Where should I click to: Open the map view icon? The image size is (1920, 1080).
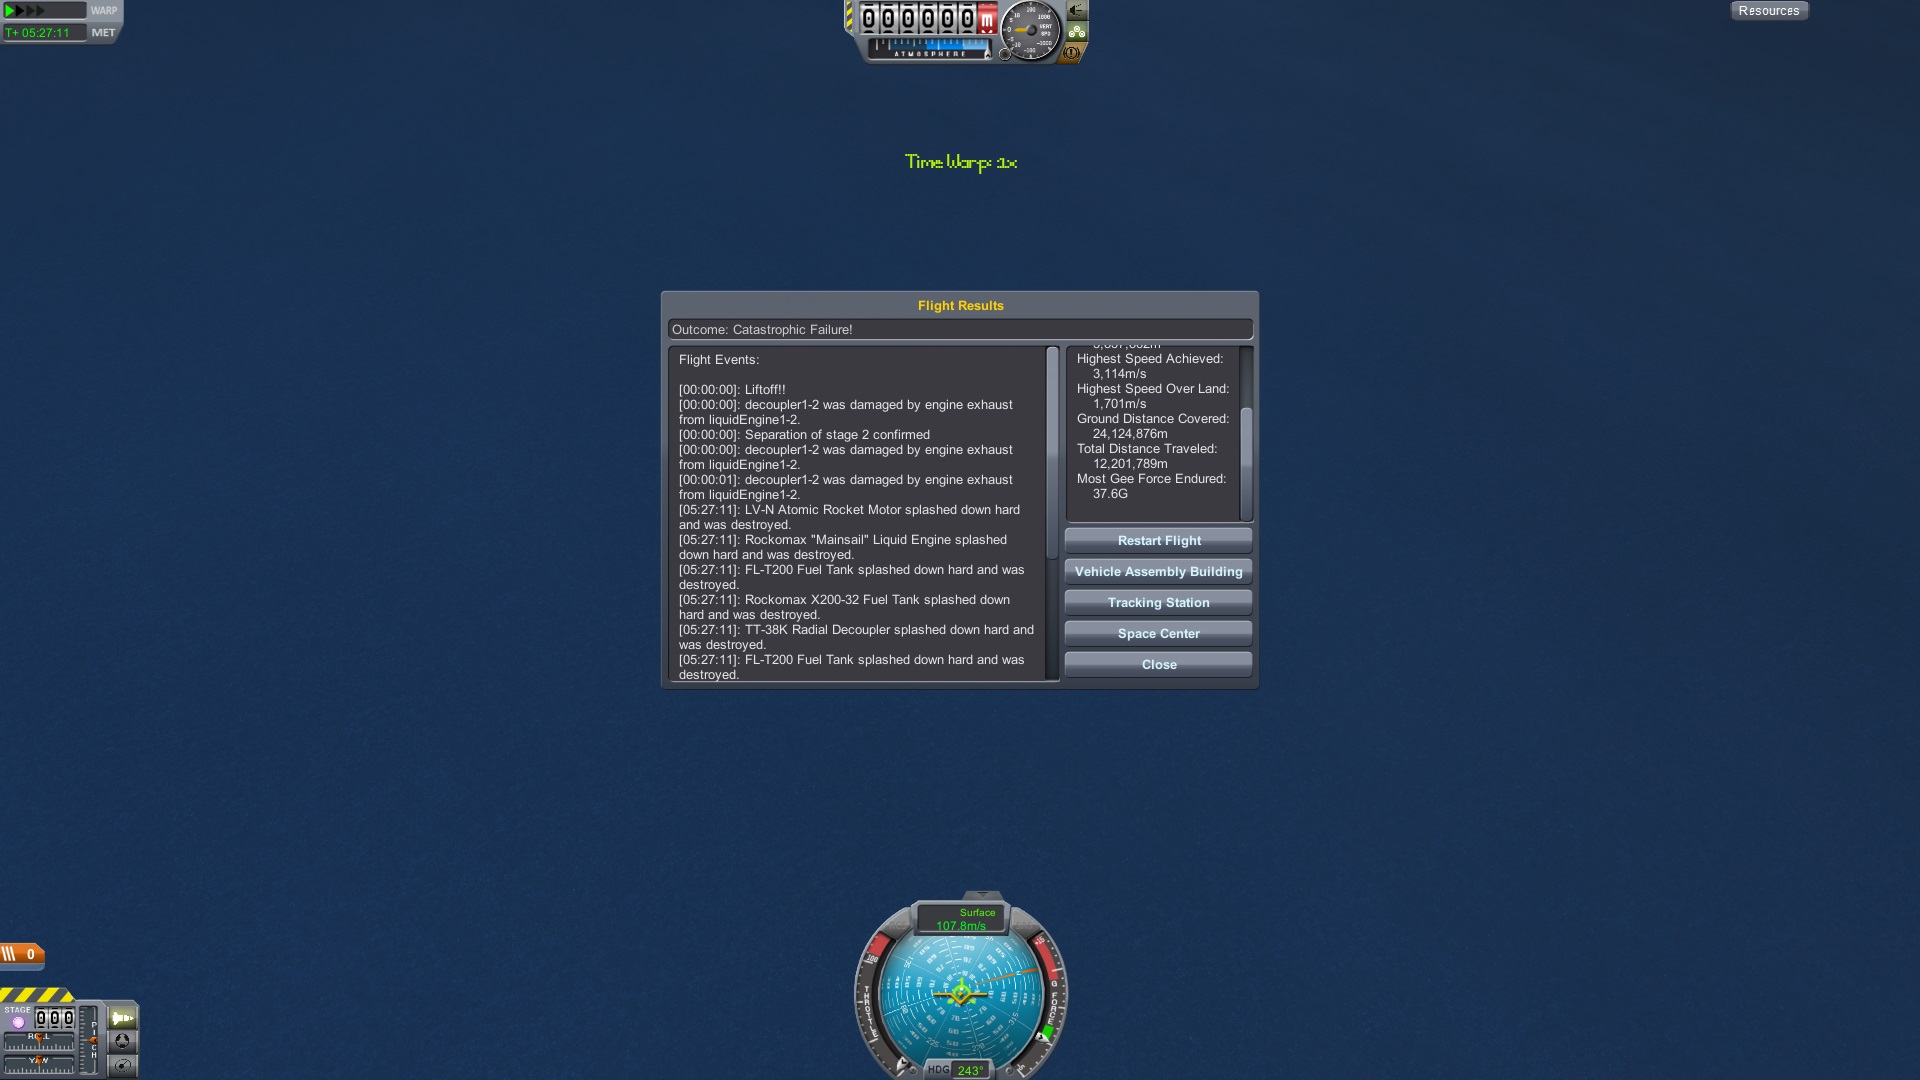point(122,1065)
